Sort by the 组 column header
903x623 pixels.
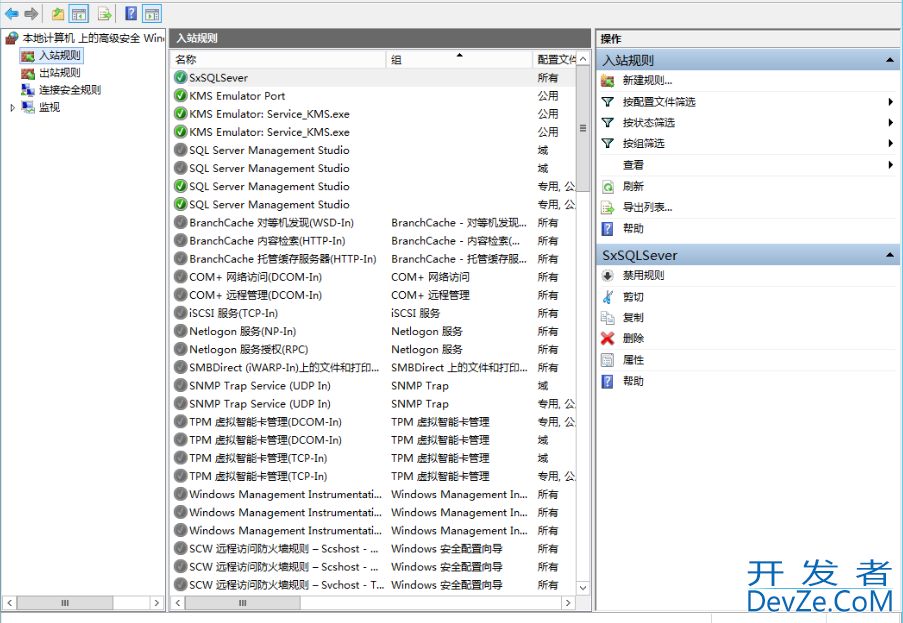coord(459,59)
